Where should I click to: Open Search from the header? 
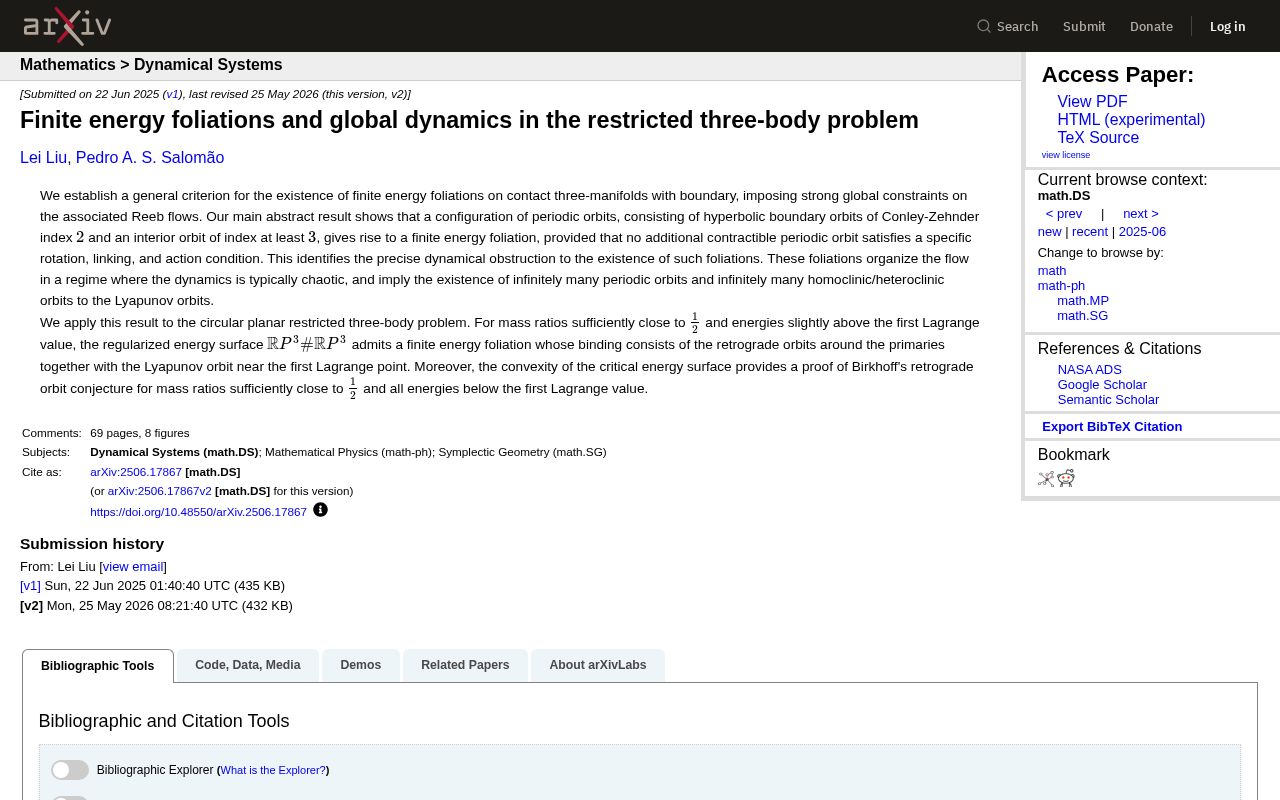click(x=1008, y=26)
